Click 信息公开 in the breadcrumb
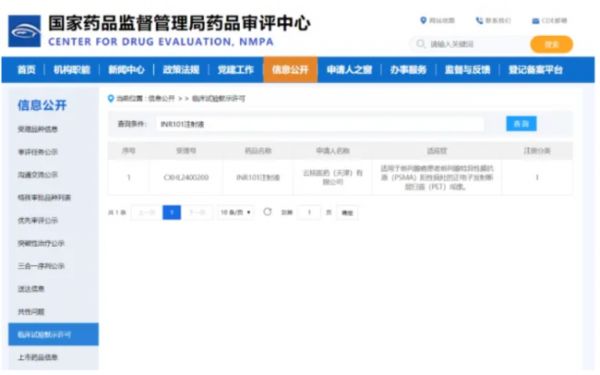The width and height of the screenshot is (600, 375). (x=161, y=99)
